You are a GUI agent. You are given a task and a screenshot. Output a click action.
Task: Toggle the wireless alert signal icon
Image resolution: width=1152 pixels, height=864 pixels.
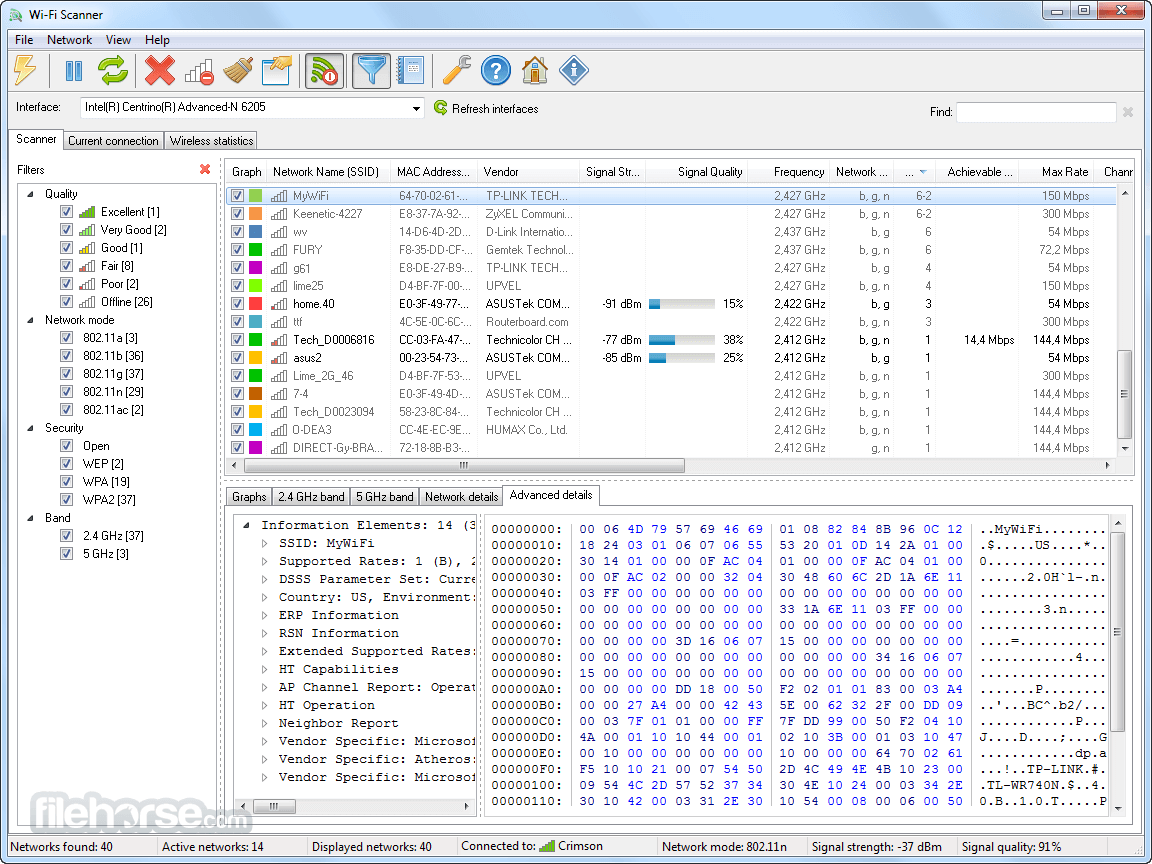pos(324,71)
